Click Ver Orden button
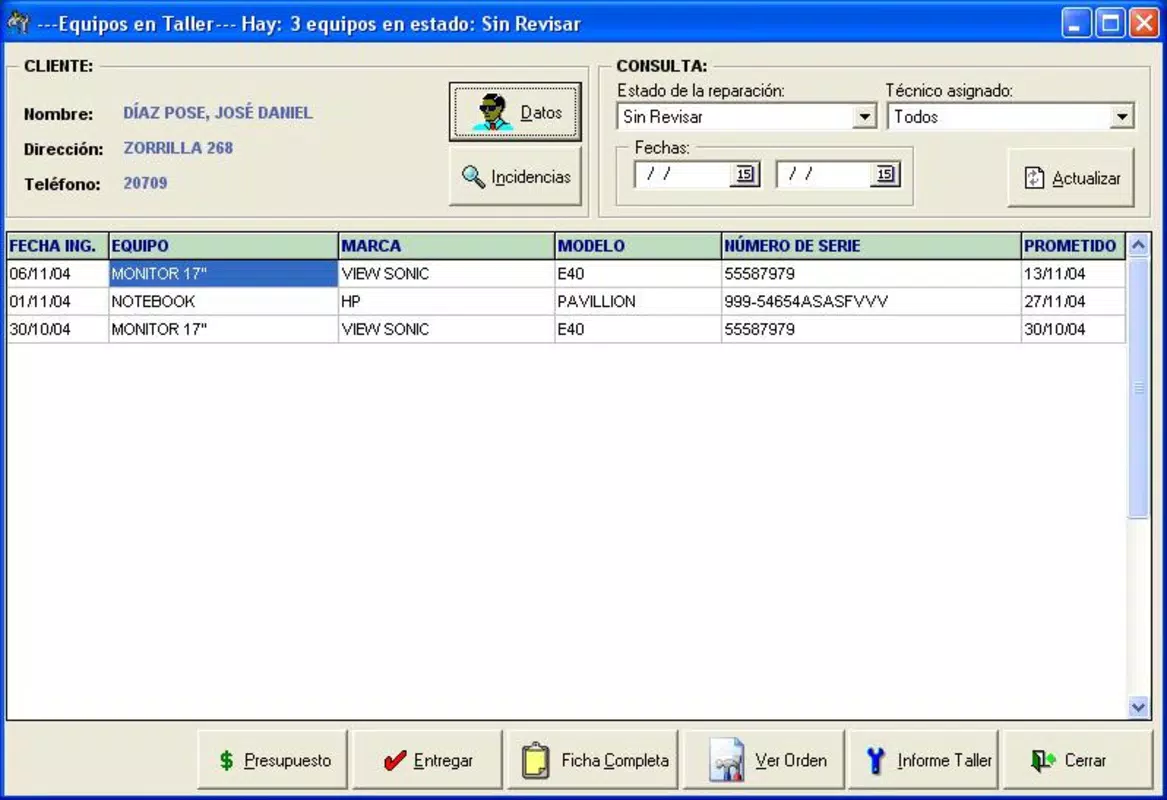 (x=764, y=760)
